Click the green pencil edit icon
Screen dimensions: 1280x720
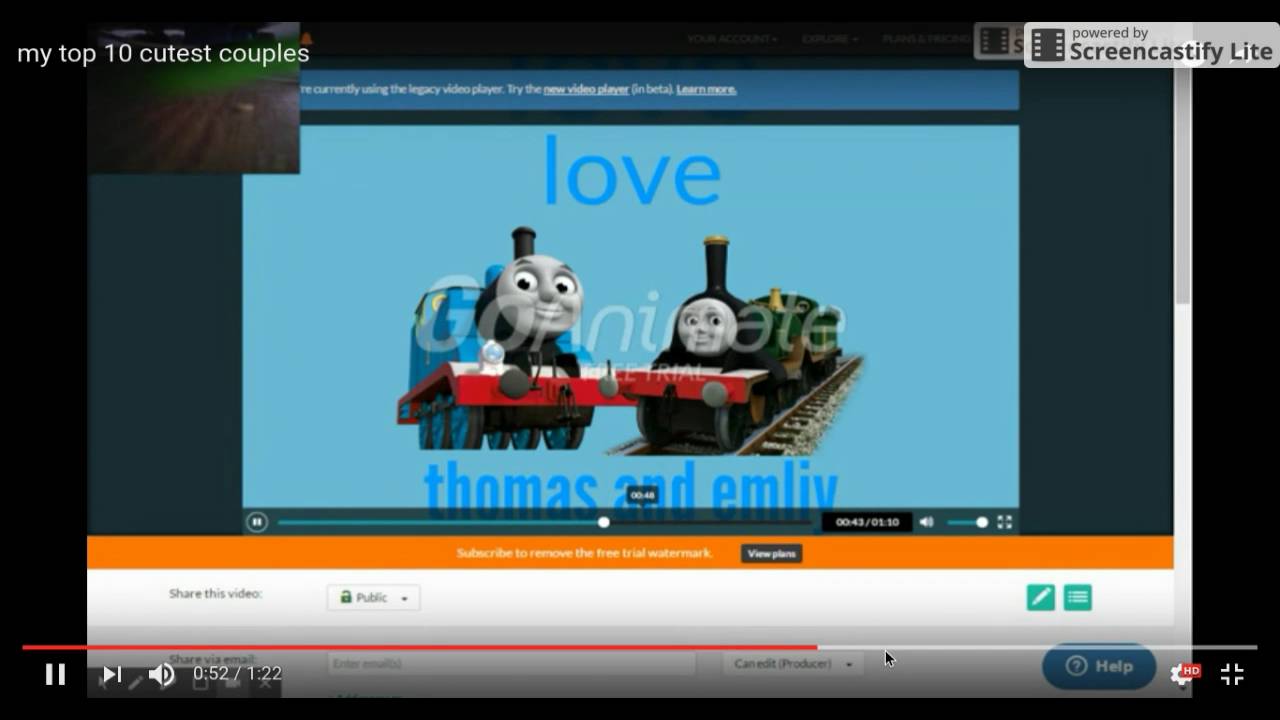[1040, 597]
